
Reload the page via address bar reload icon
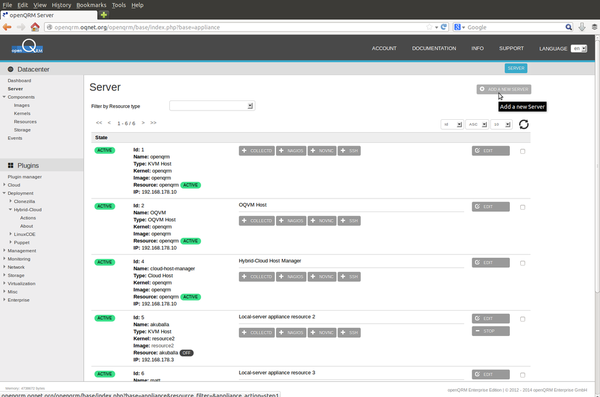(443, 27)
